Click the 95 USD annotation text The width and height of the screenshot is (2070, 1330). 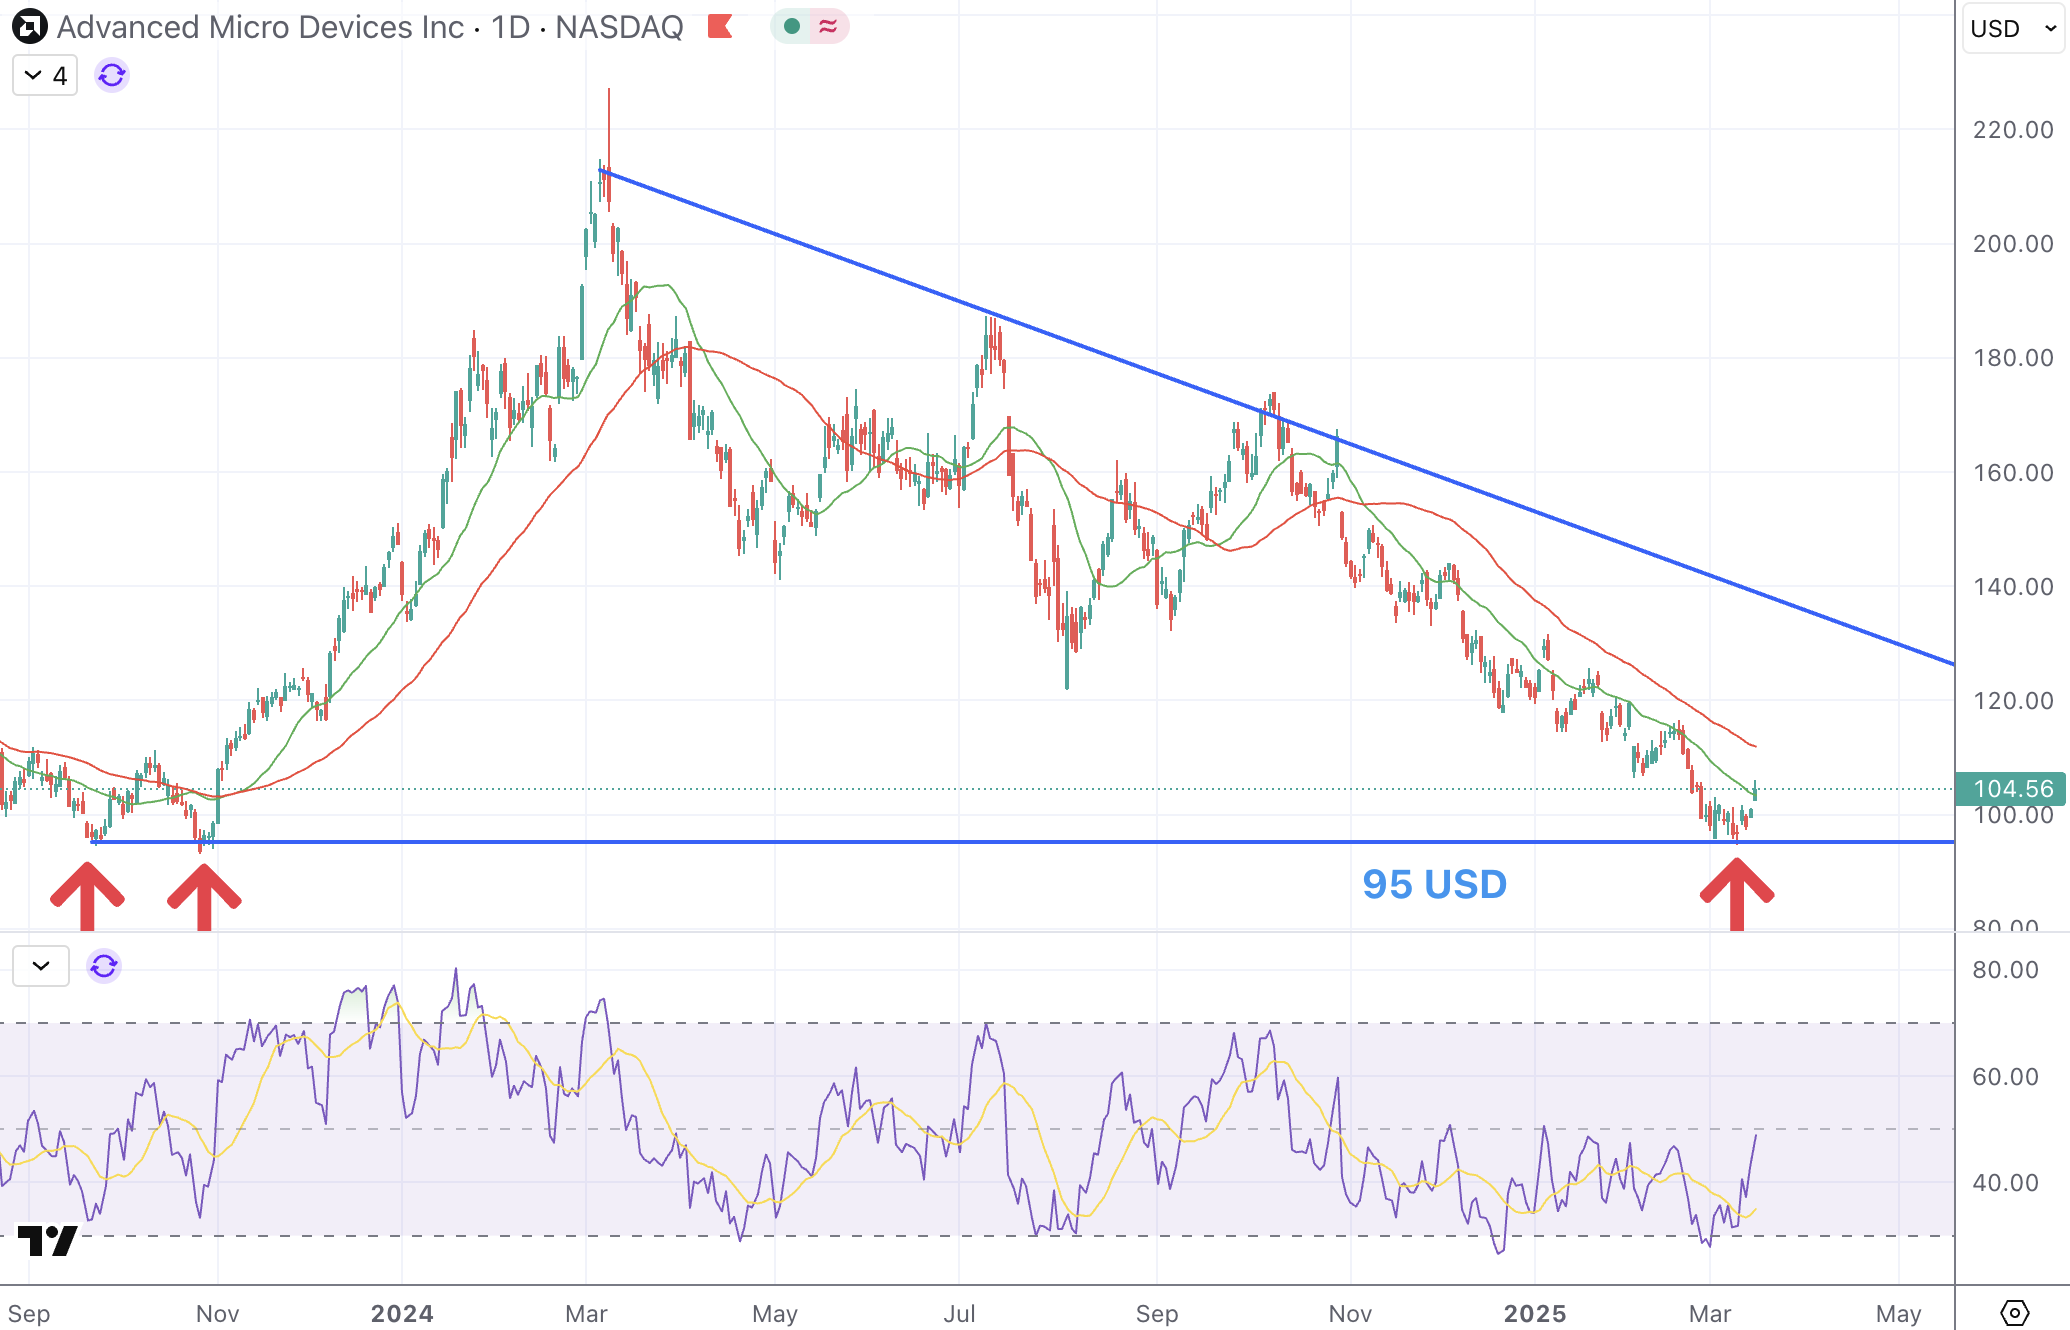1434,884
